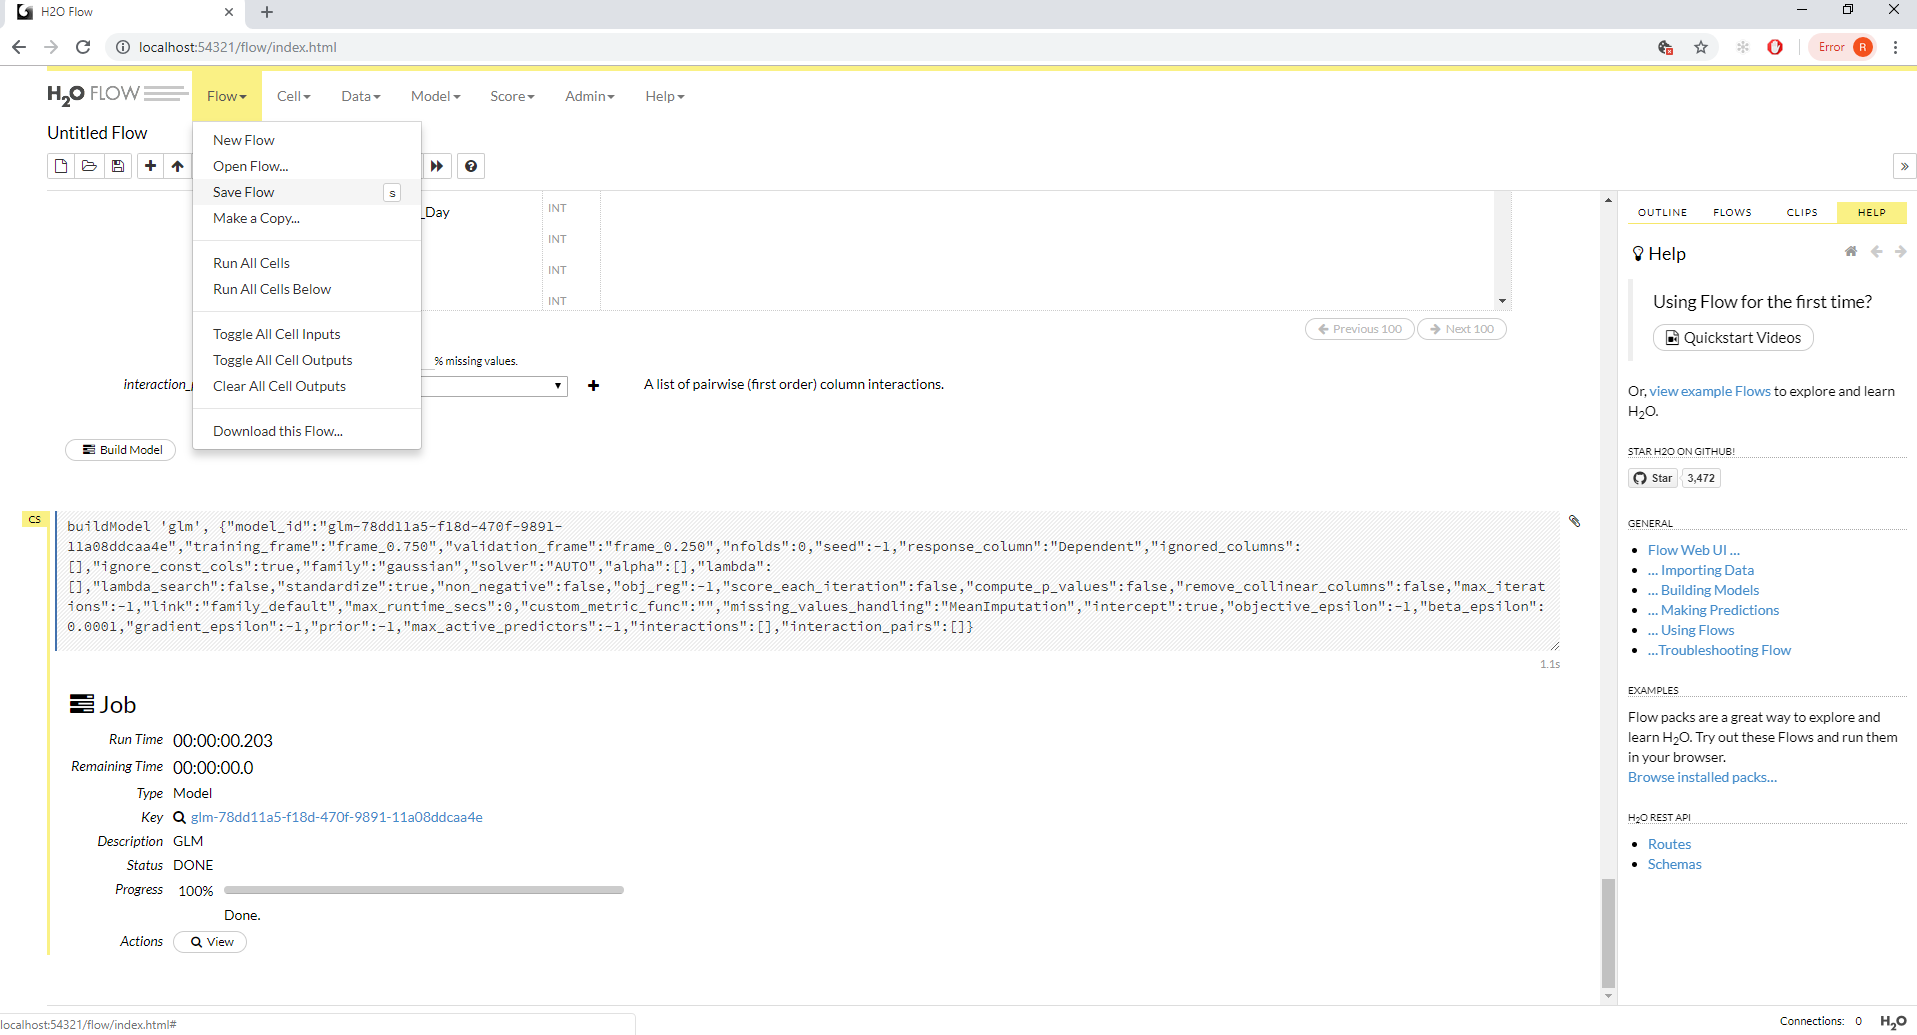
Task: Open the Flow menu
Action: click(x=227, y=96)
